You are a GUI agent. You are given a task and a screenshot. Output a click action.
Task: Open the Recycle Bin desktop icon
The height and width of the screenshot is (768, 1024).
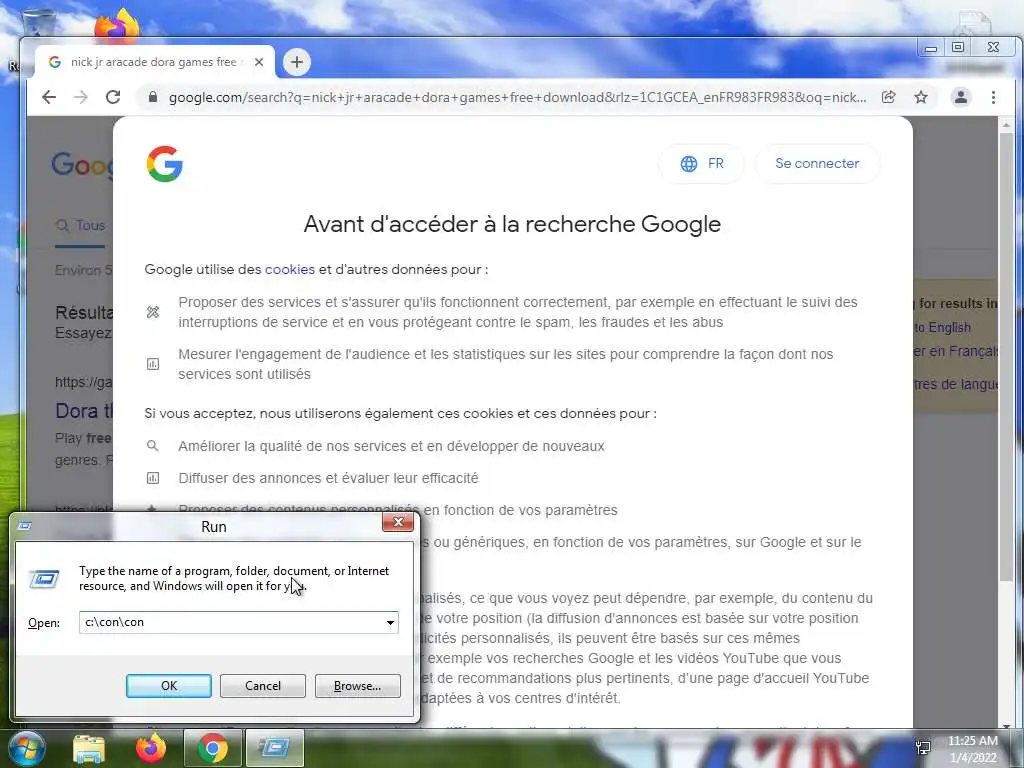[x=38, y=24]
